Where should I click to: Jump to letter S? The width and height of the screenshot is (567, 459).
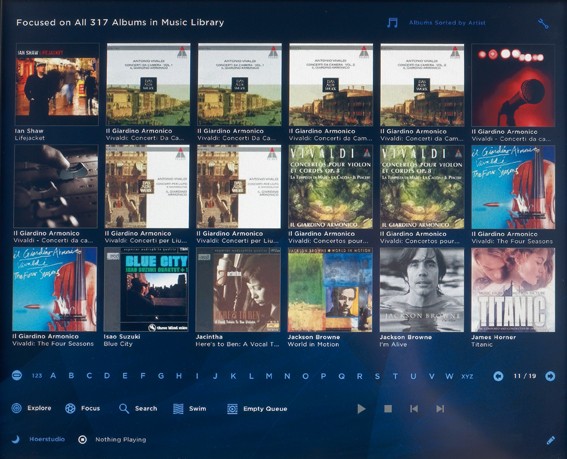pos(378,376)
